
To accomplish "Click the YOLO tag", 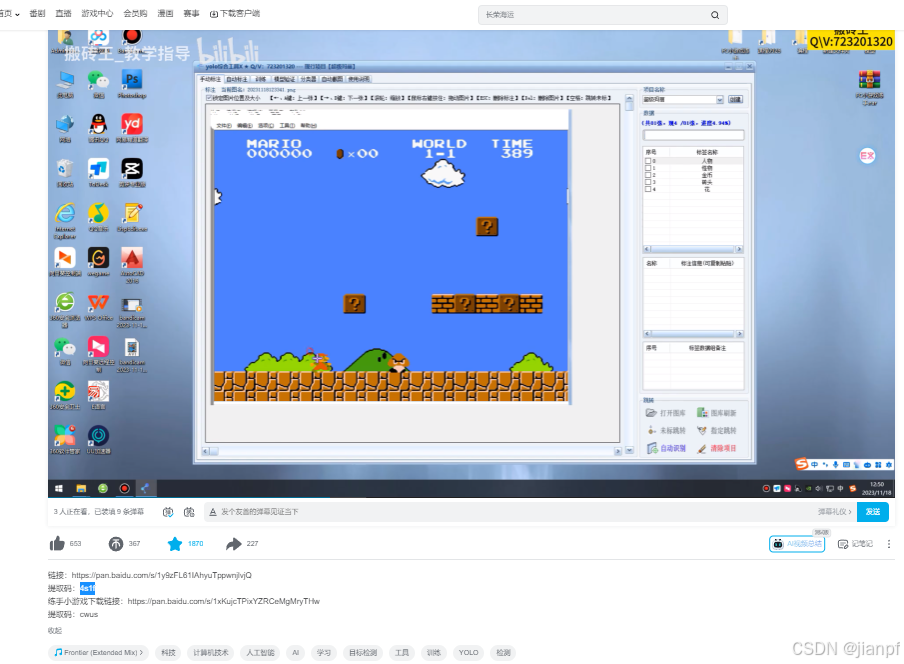I will pos(468,652).
